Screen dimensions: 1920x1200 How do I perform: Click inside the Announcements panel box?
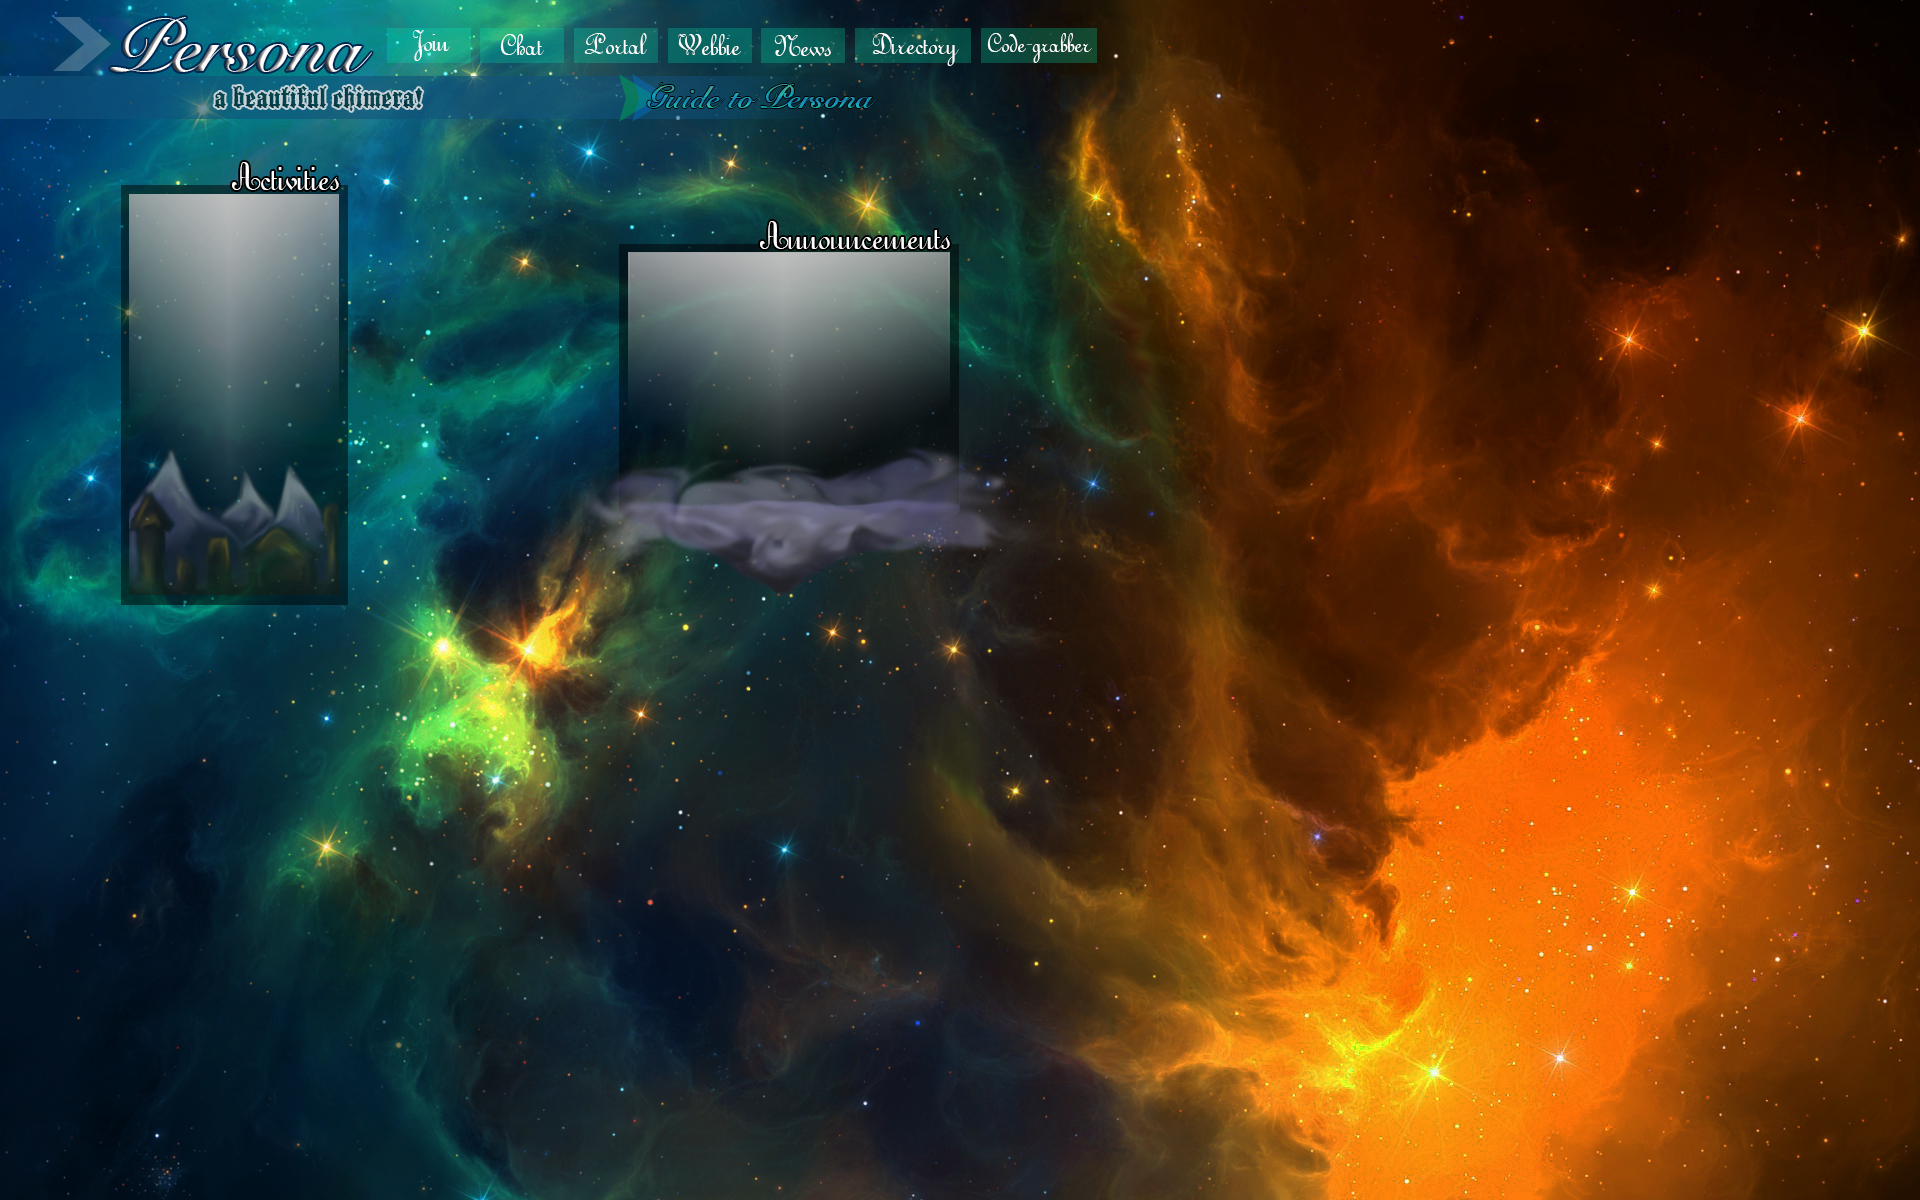pos(788,350)
